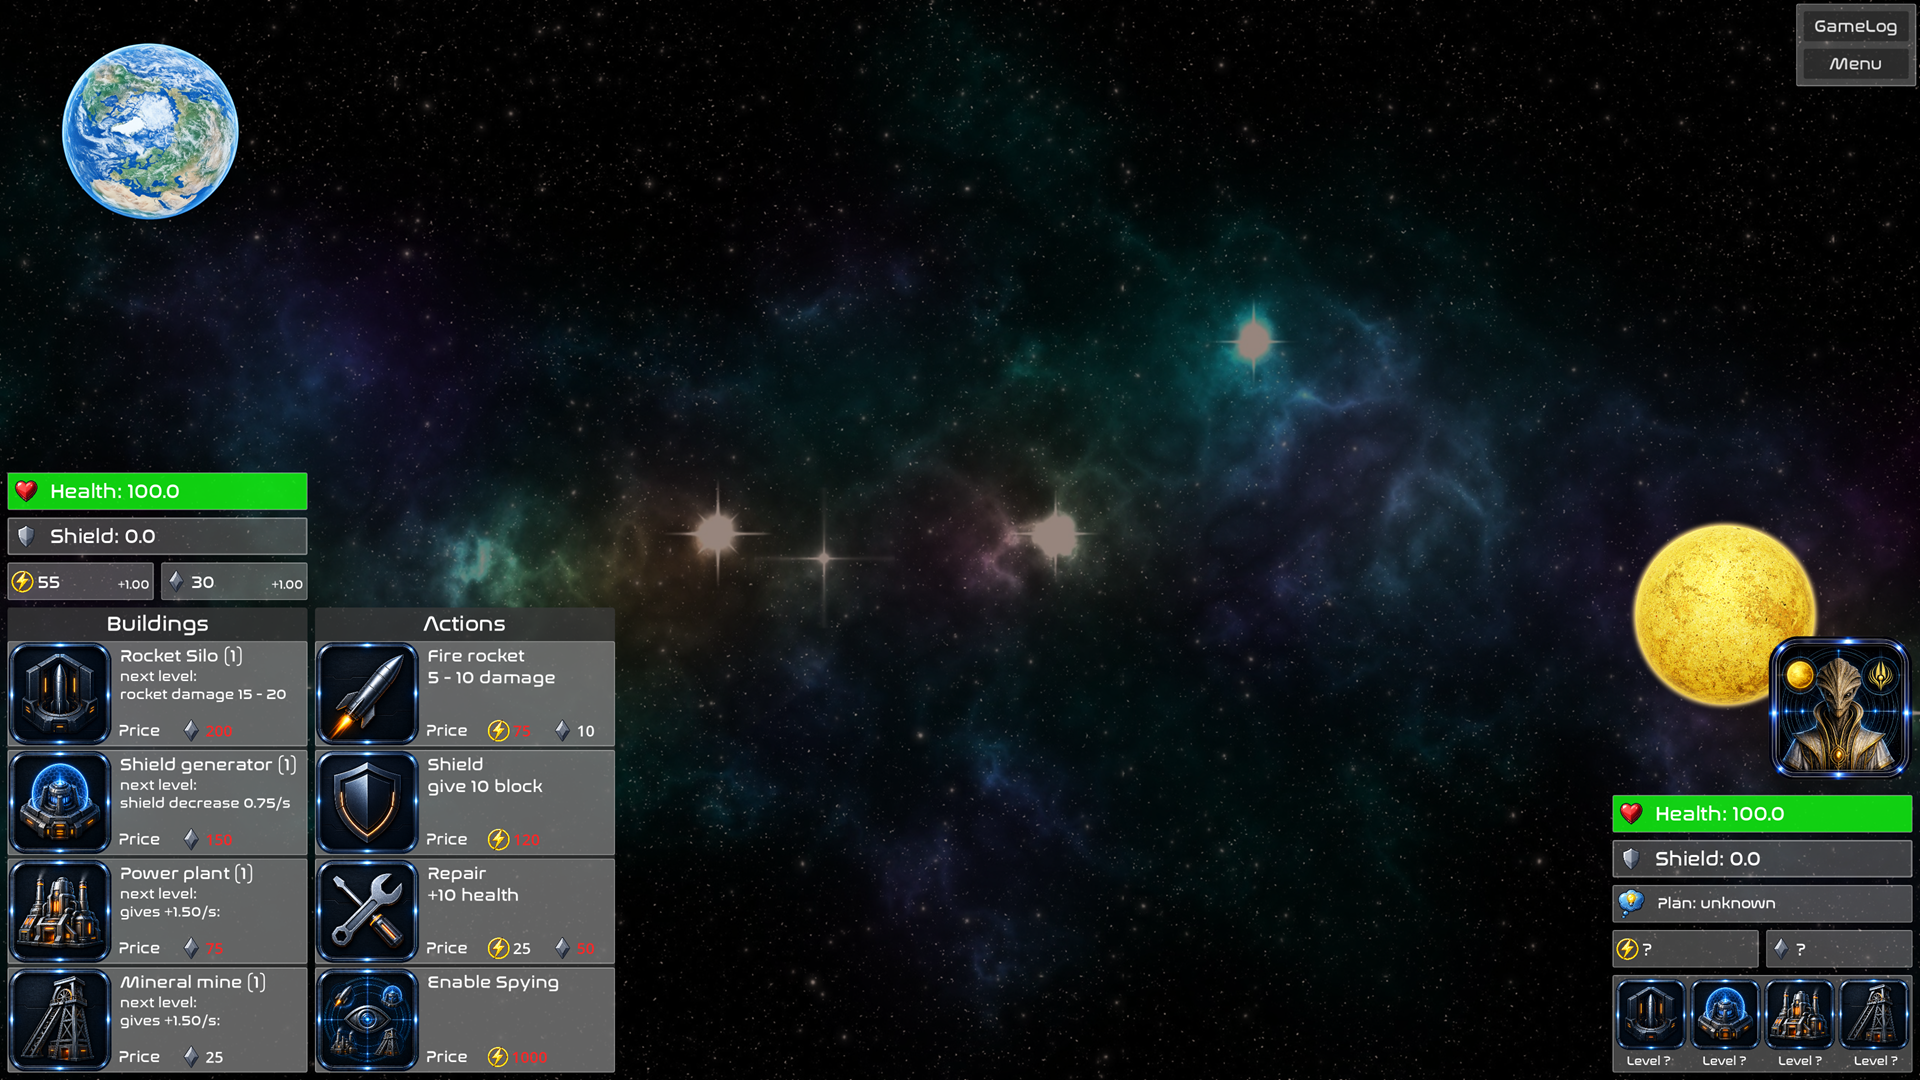Click the Enable Spying action text
This screenshot has width=1920, height=1080.
click(493, 982)
